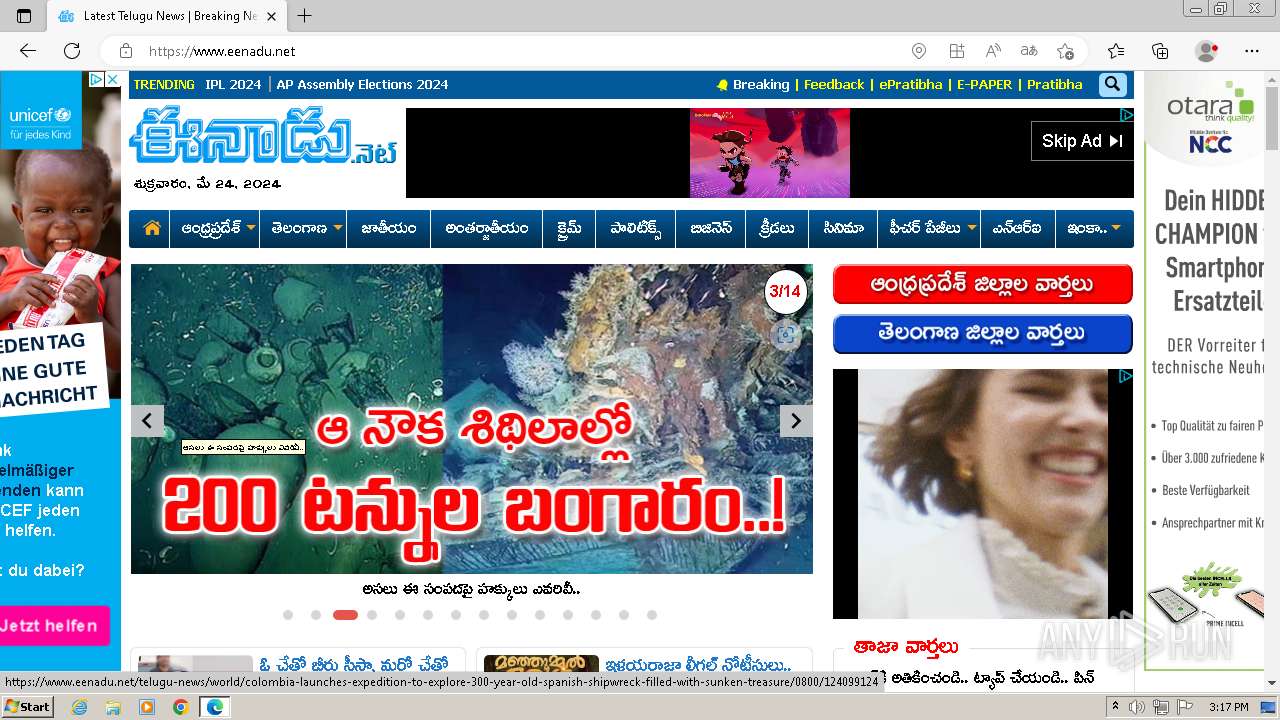Image resolution: width=1280 pixels, height=720 pixels.
Task: Open the Start menu
Action: click(x=27, y=707)
